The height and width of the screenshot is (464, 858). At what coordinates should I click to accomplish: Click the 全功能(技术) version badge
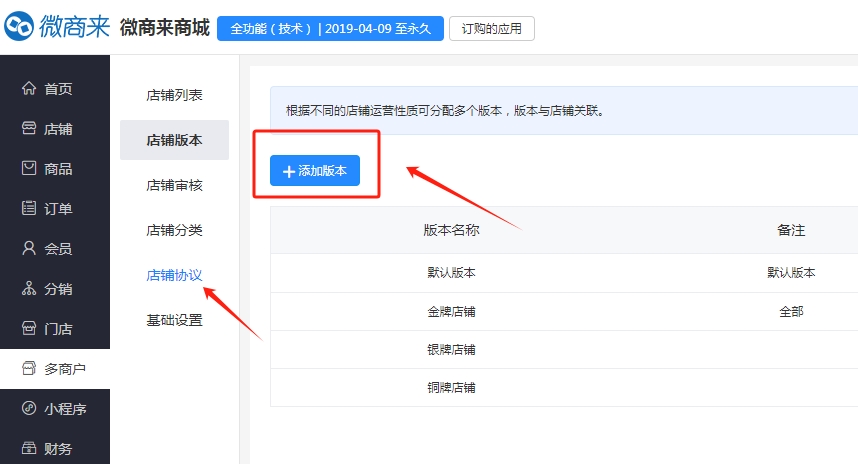click(x=329, y=28)
